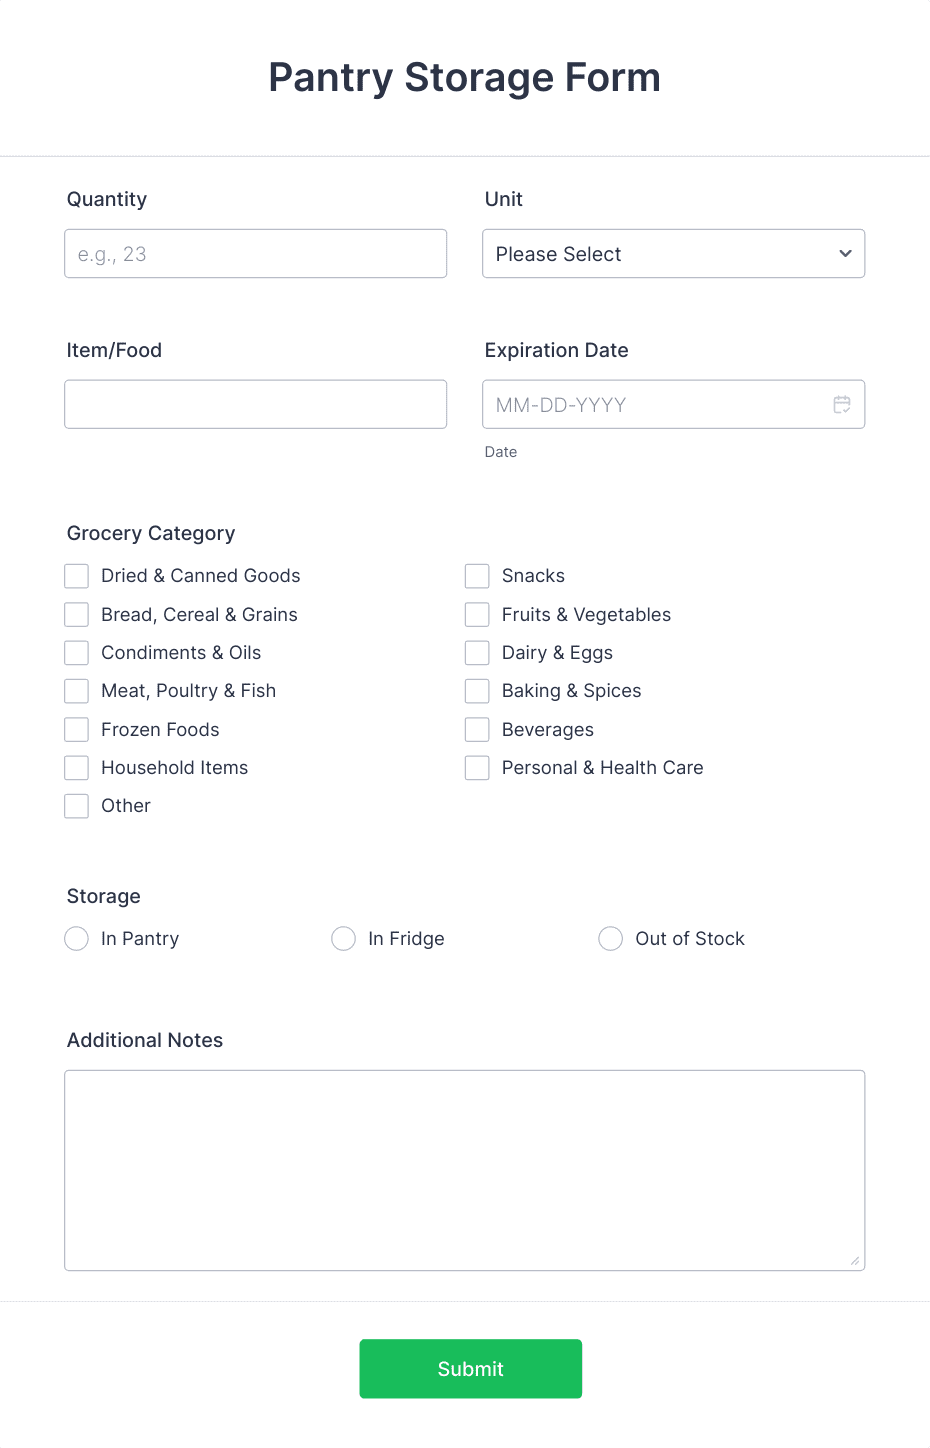The image size is (930, 1448).
Task: Check the Household Items box
Action: tap(76, 767)
